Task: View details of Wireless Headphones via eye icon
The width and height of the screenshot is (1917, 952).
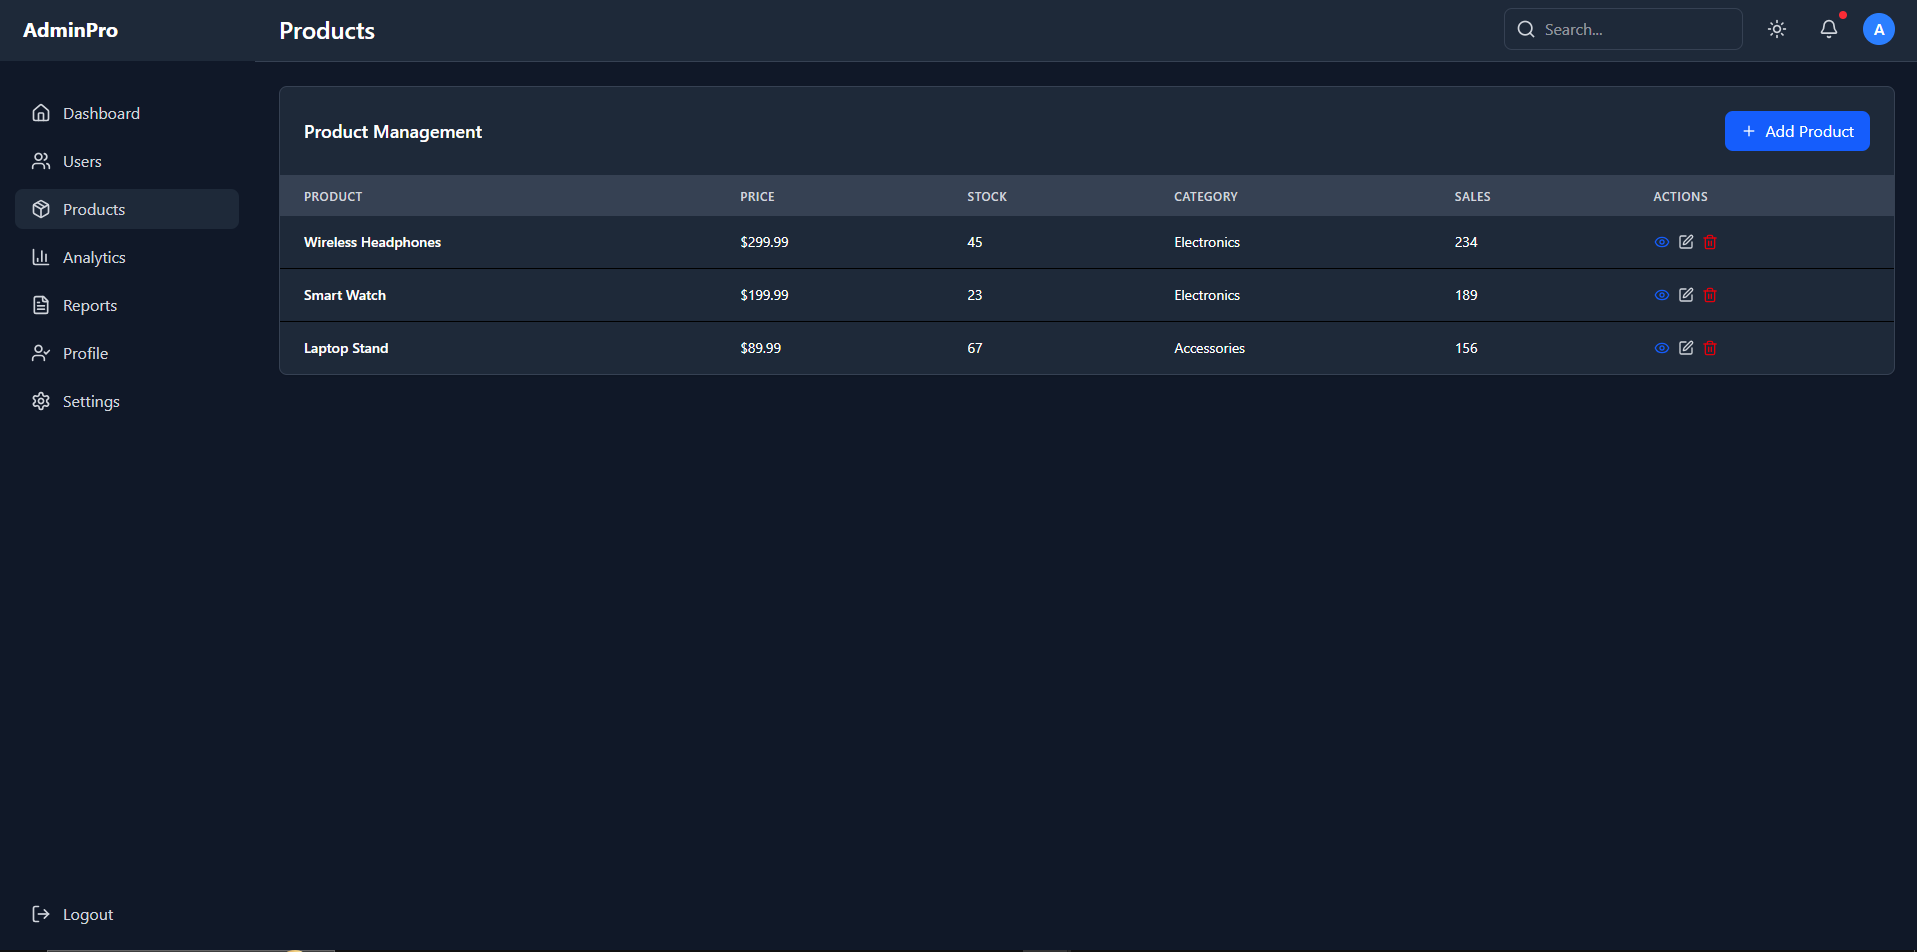Action: point(1661,242)
